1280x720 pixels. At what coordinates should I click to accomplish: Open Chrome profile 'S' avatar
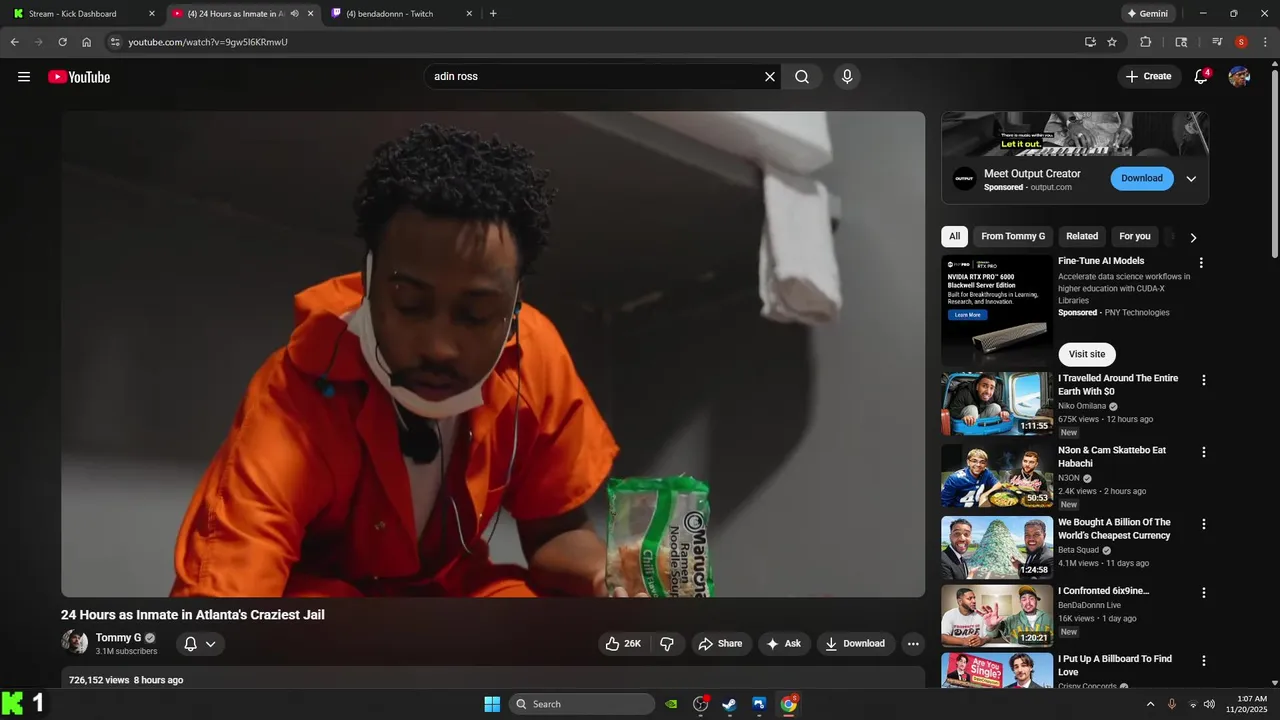click(x=1241, y=42)
